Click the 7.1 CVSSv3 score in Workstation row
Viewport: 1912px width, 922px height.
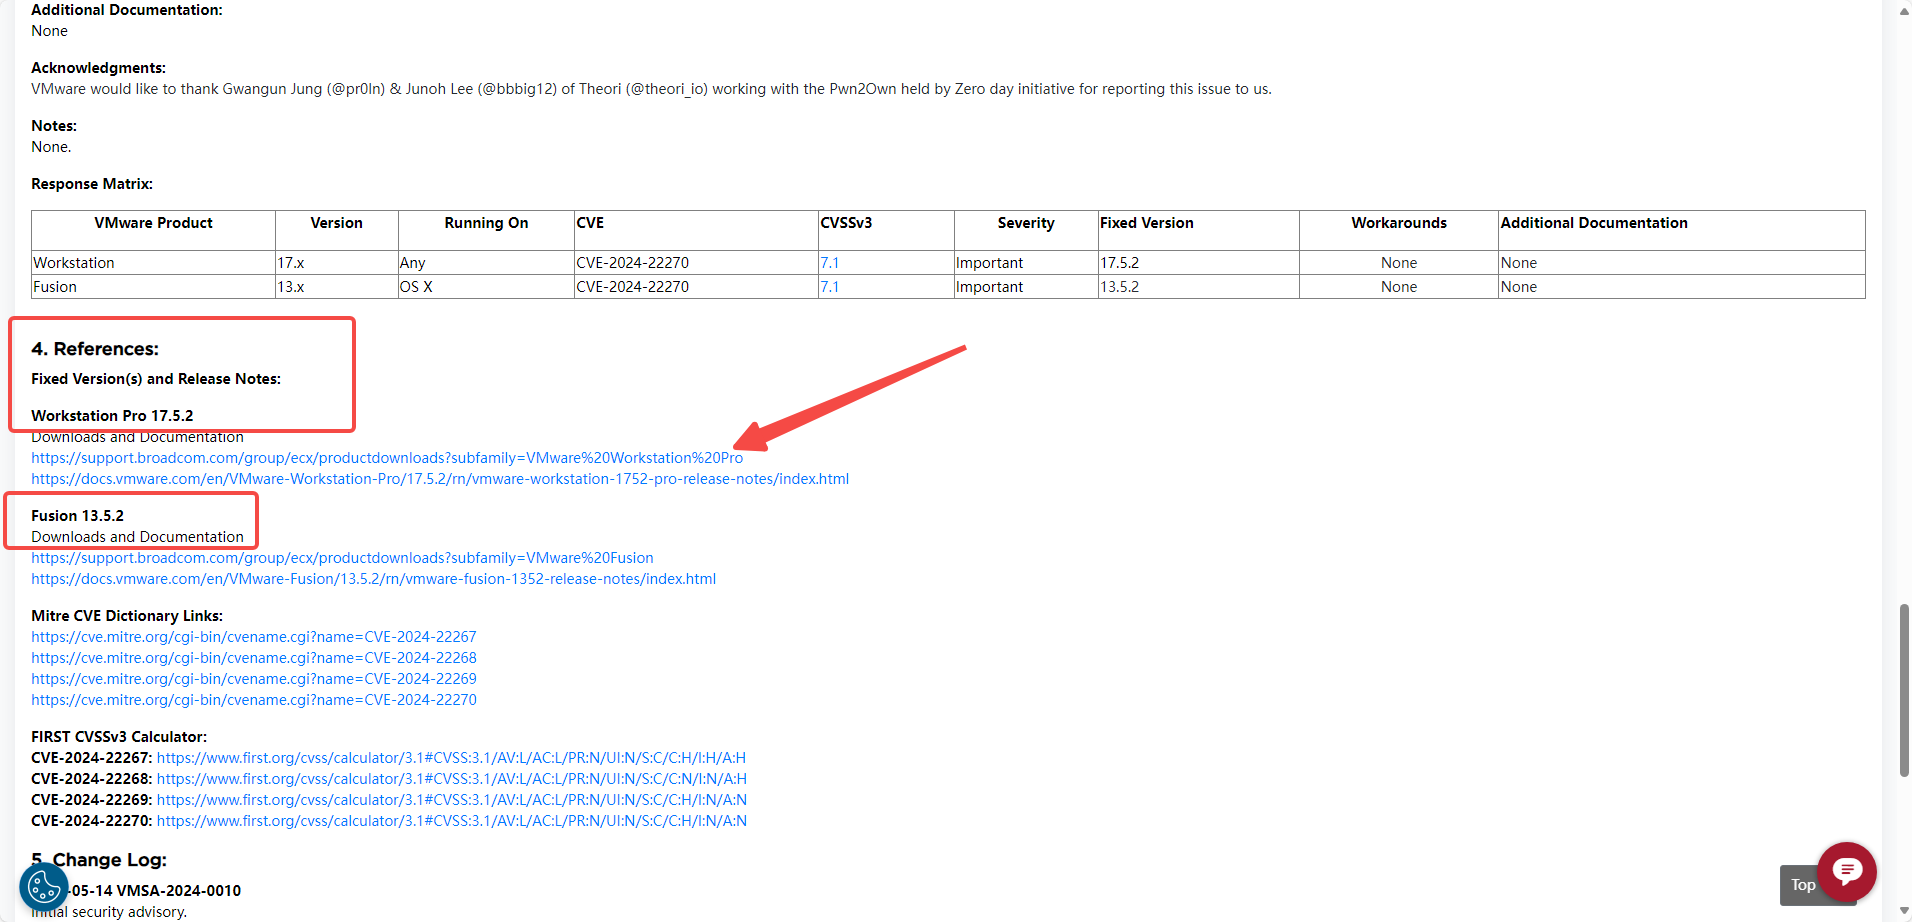coord(830,263)
